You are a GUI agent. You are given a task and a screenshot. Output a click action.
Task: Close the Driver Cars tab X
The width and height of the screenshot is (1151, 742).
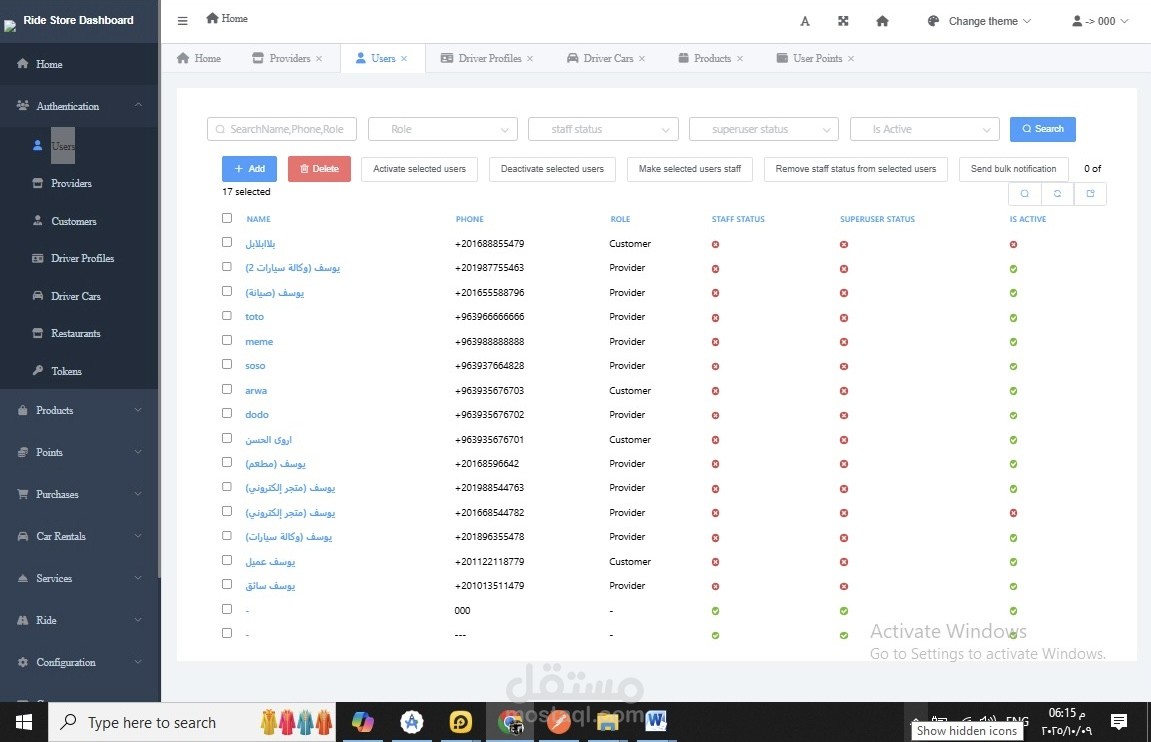(642, 59)
